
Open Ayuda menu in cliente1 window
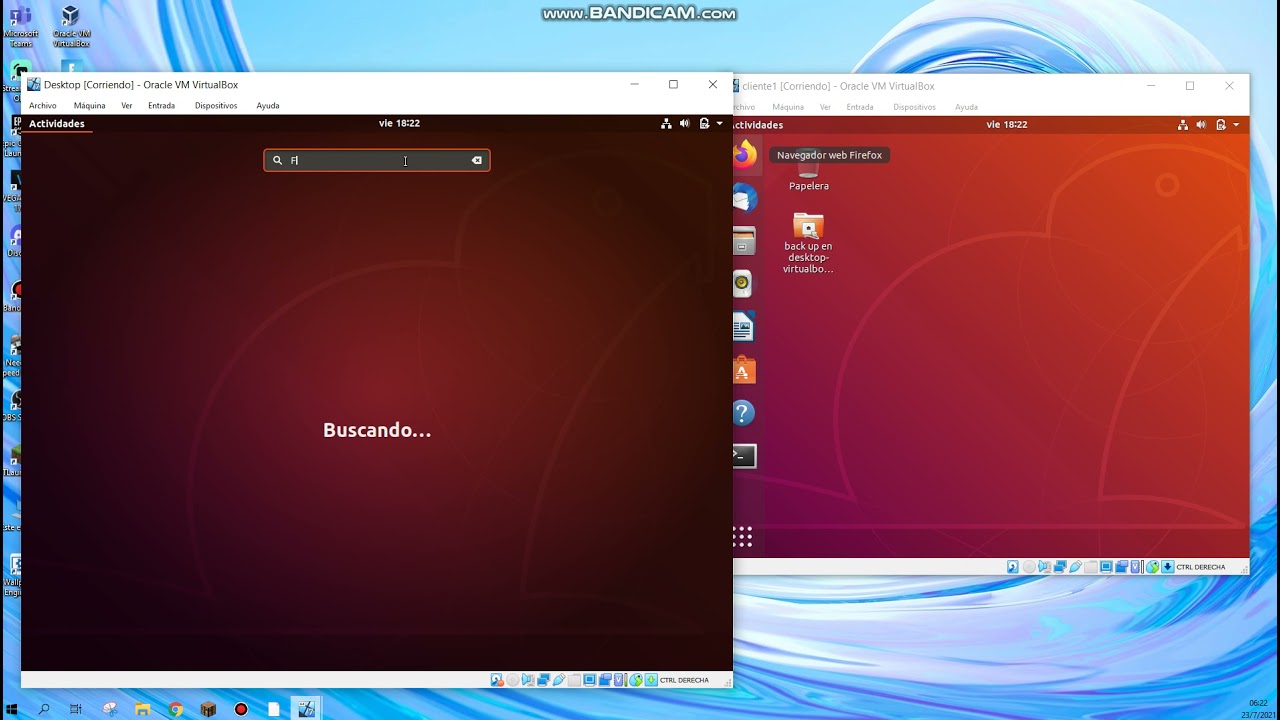[x=966, y=107]
